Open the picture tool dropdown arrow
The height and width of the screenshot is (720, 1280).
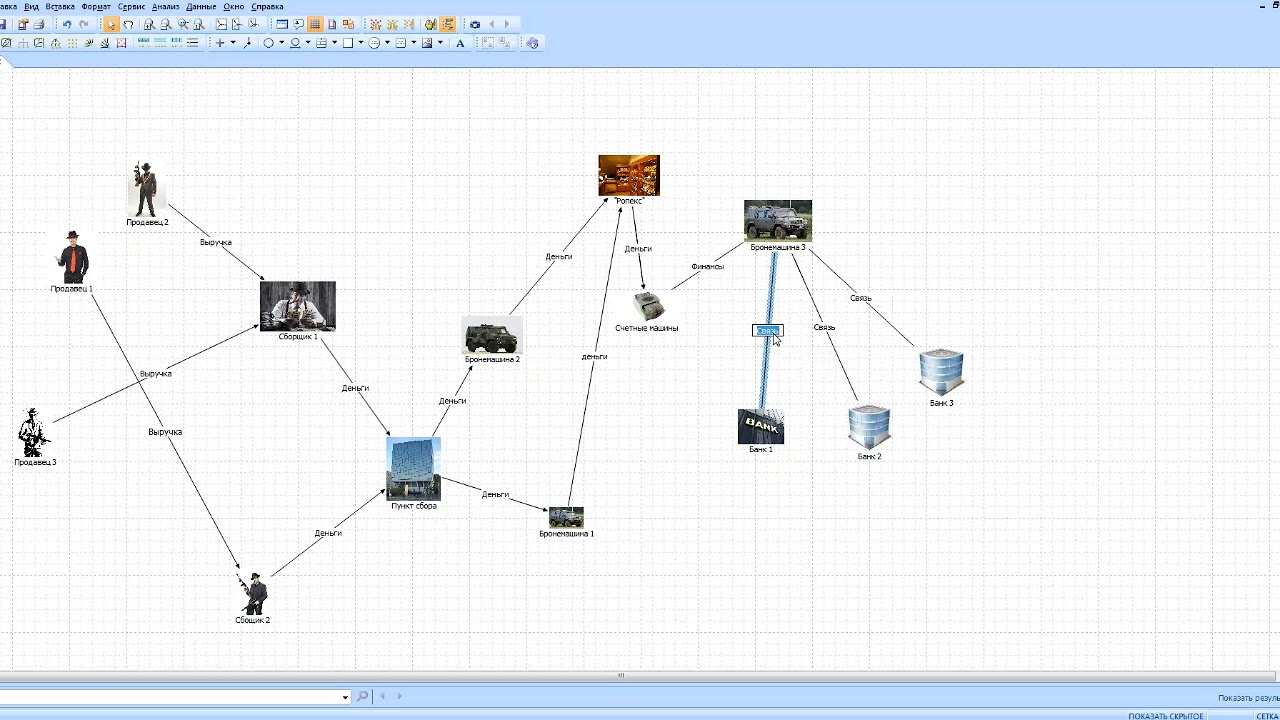tap(440, 43)
